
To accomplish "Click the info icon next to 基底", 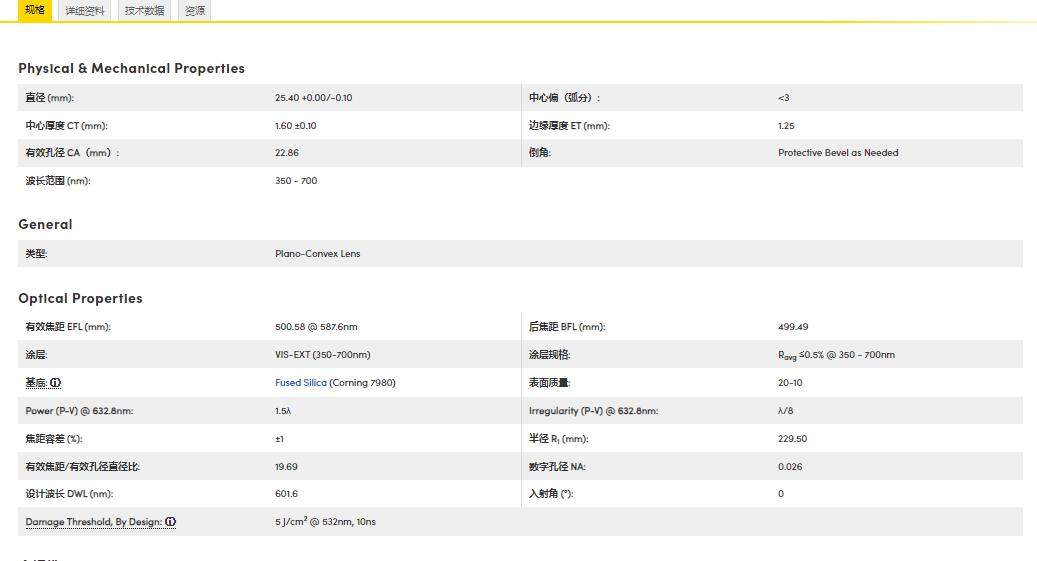I will tap(56, 383).
